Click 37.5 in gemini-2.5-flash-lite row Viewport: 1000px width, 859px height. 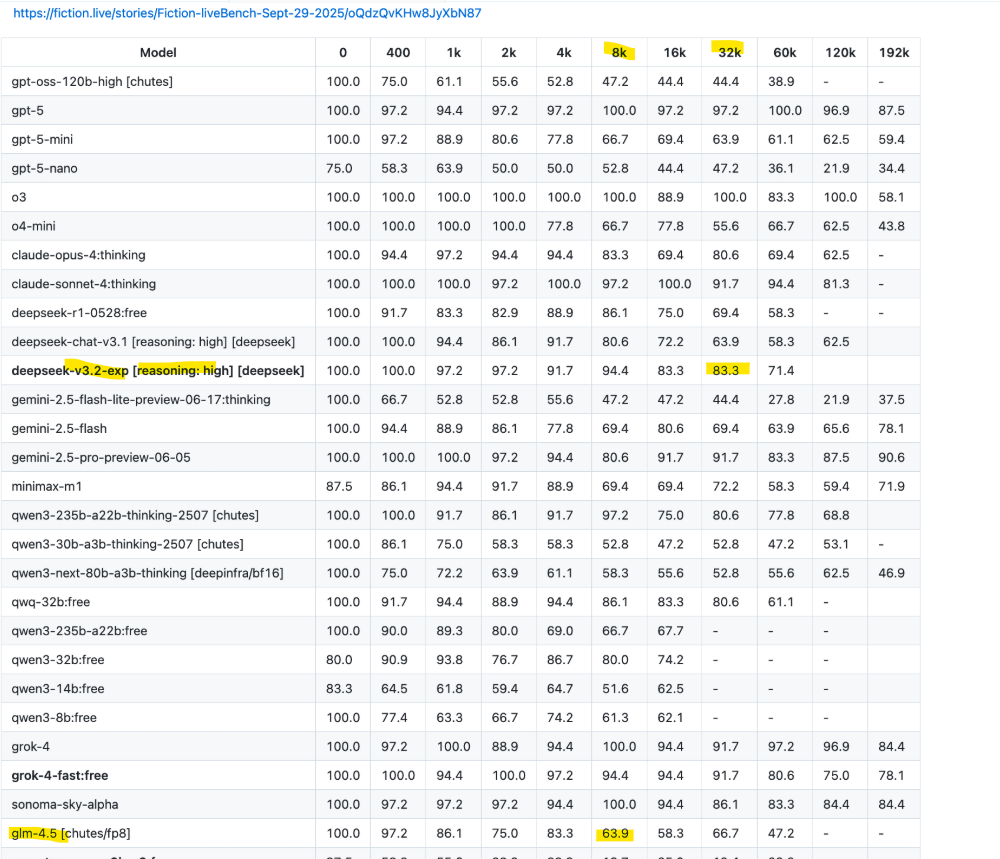892,400
